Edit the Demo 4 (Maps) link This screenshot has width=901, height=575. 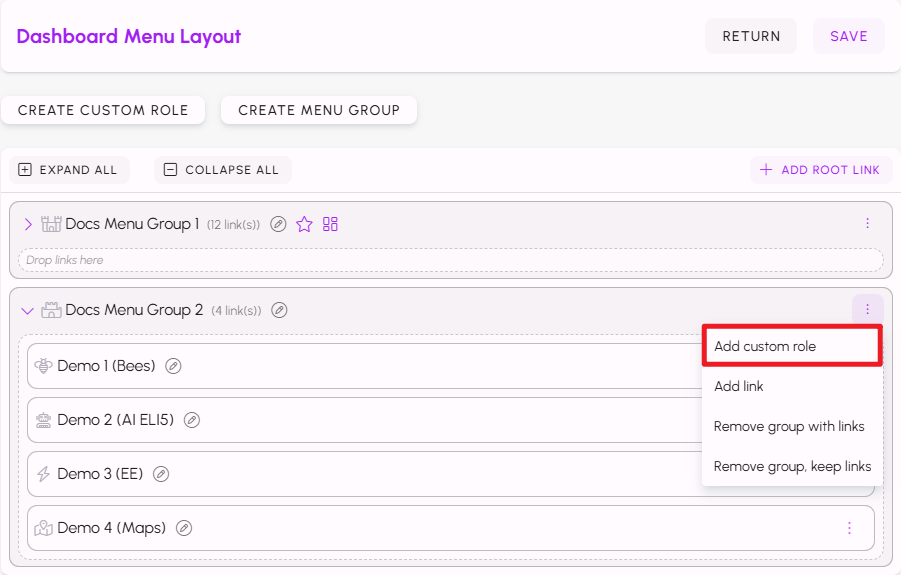pyautogui.click(x=184, y=528)
